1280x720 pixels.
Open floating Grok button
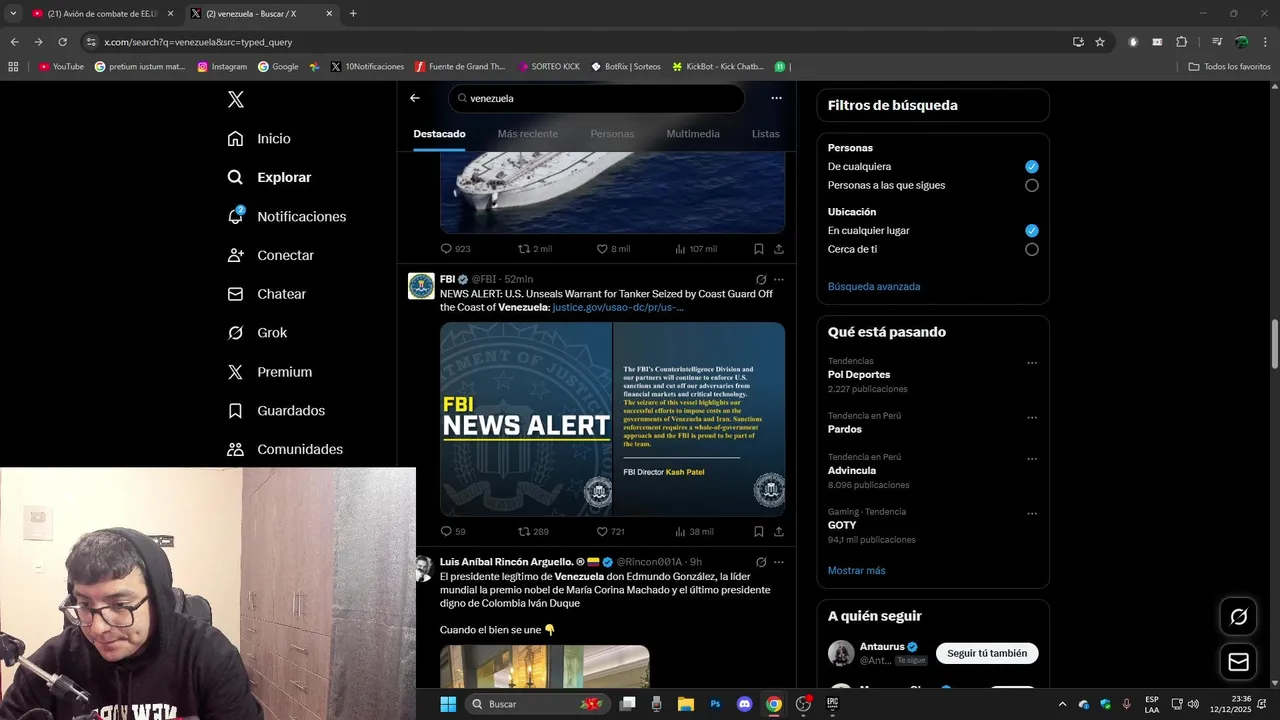1238,617
